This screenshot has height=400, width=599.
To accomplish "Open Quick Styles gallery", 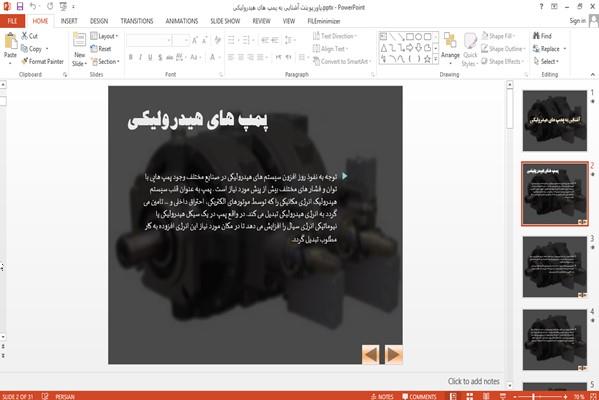I will point(470,50).
